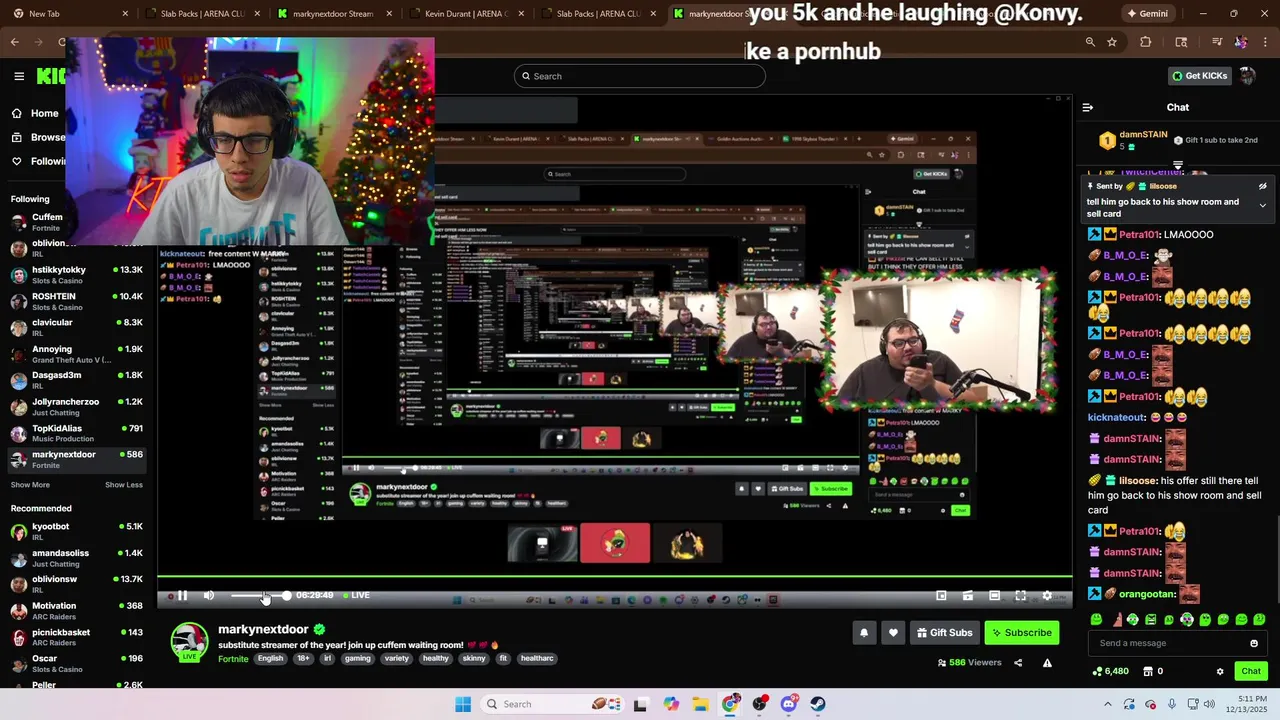
Task: Open clavicular channel in sidebar
Action: point(75,327)
